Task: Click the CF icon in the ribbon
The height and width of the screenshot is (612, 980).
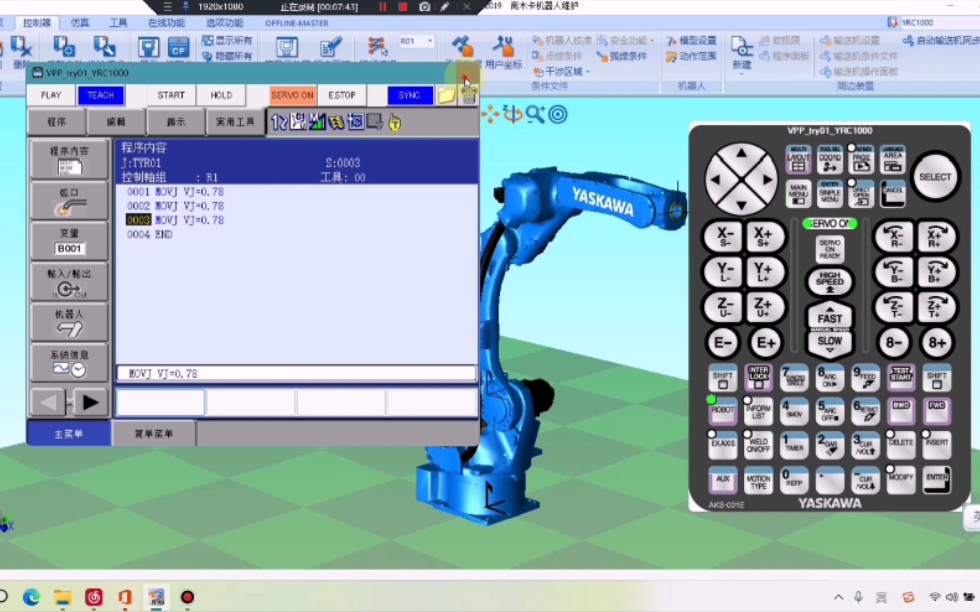Action: (x=178, y=48)
